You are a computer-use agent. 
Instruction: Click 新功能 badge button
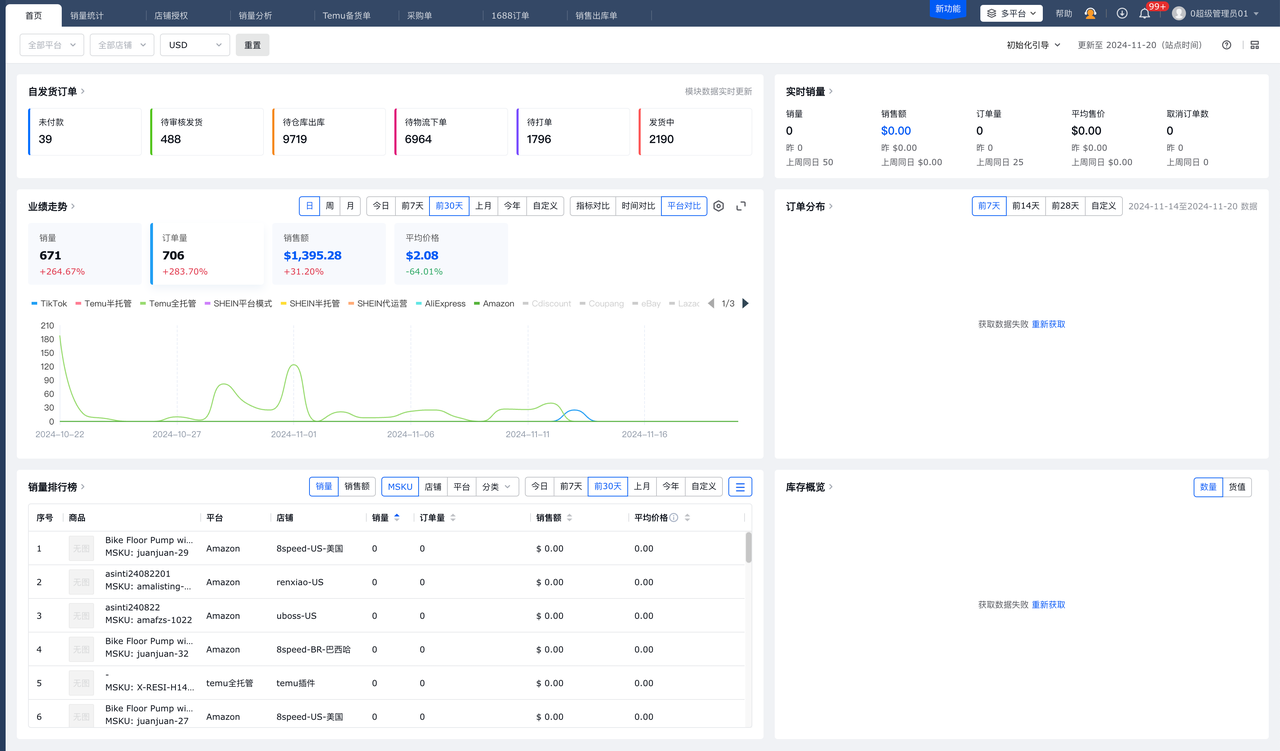tap(947, 9)
